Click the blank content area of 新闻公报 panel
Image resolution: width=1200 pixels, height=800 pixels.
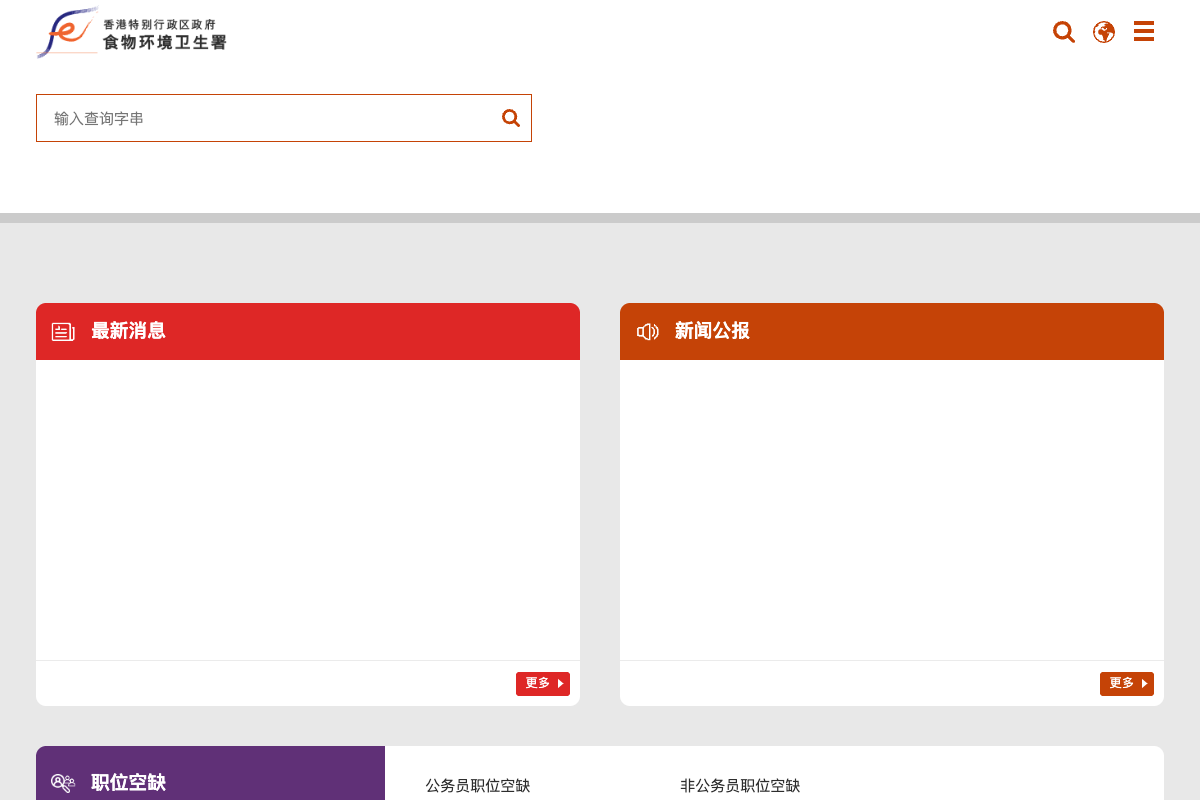(892, 510)
